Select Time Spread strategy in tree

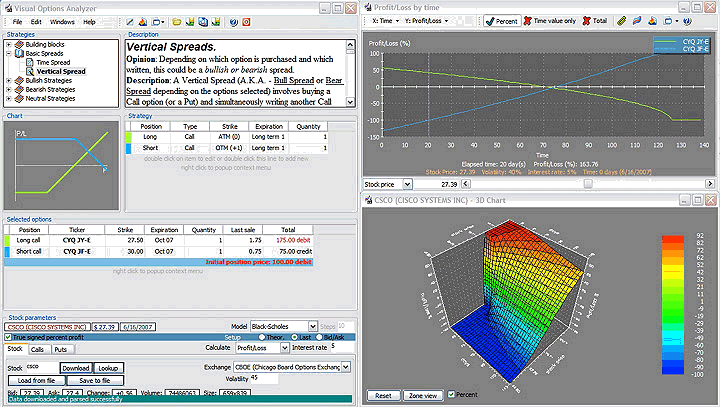coord(53,62)
